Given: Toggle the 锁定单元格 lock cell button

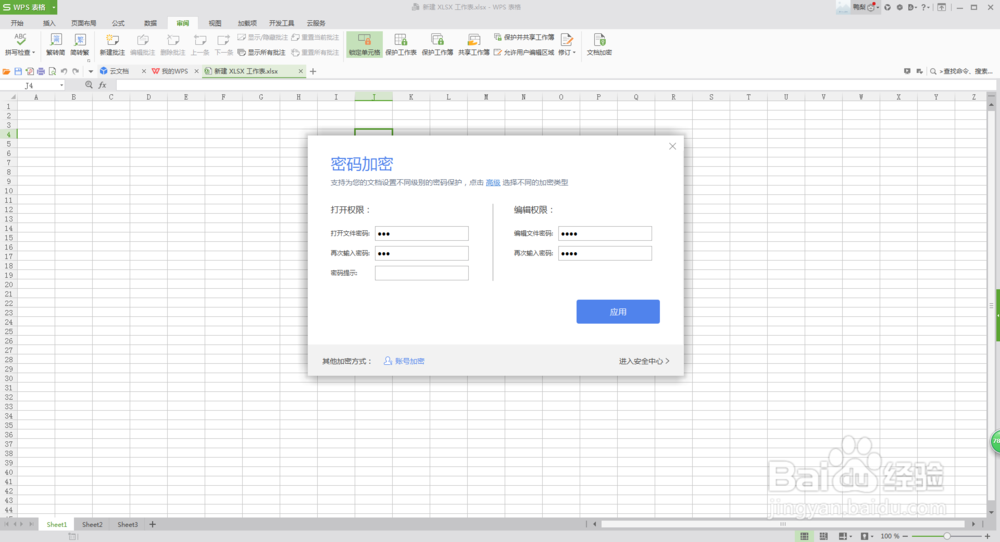Looking at the screenshot, I should 364,44.
